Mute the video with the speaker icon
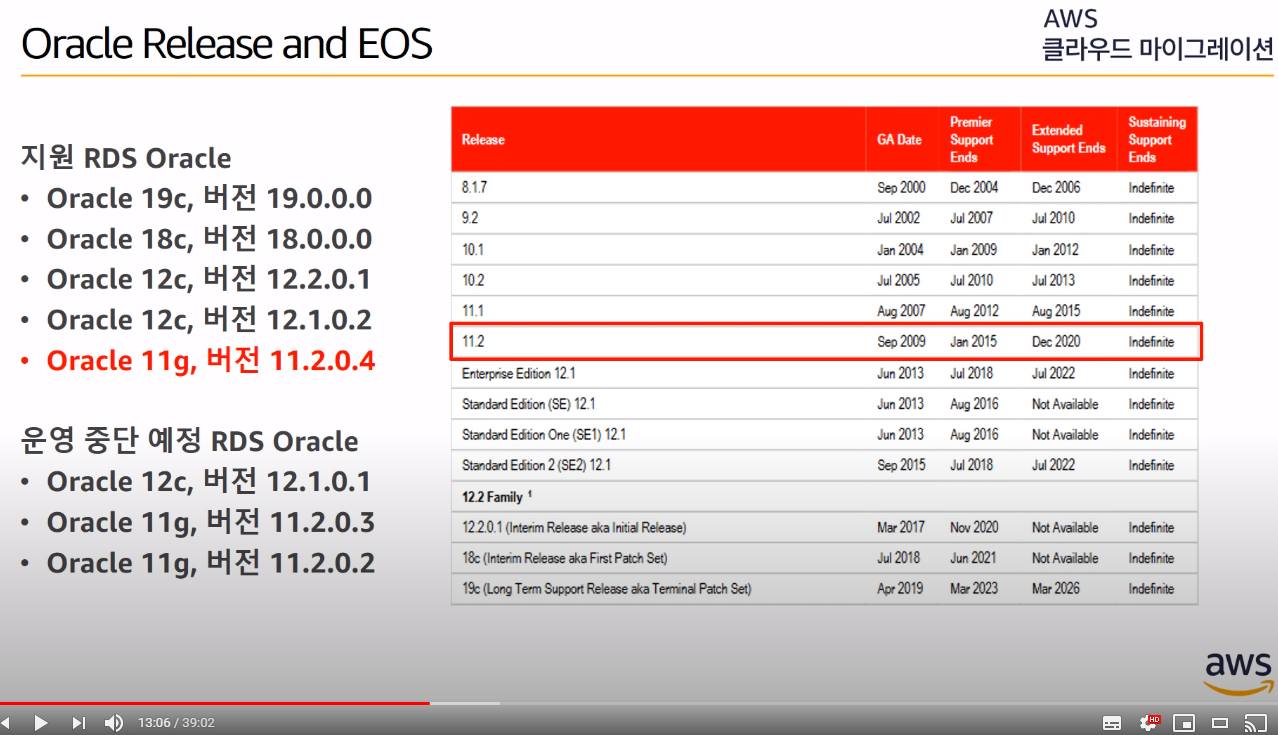 pos(114,722)
